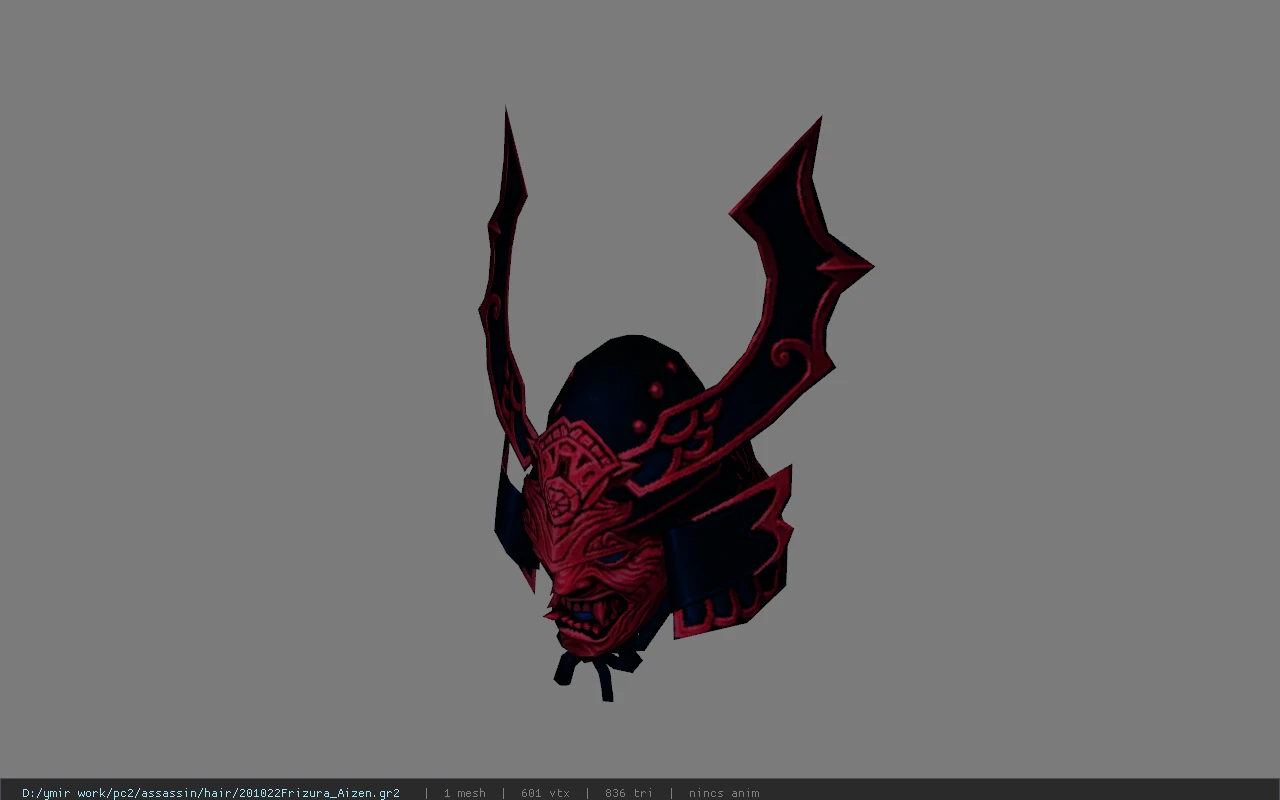Screen dimensions: 1280x800
Task: Click the dark chin strap knot below mask
Action: (600, 670)
